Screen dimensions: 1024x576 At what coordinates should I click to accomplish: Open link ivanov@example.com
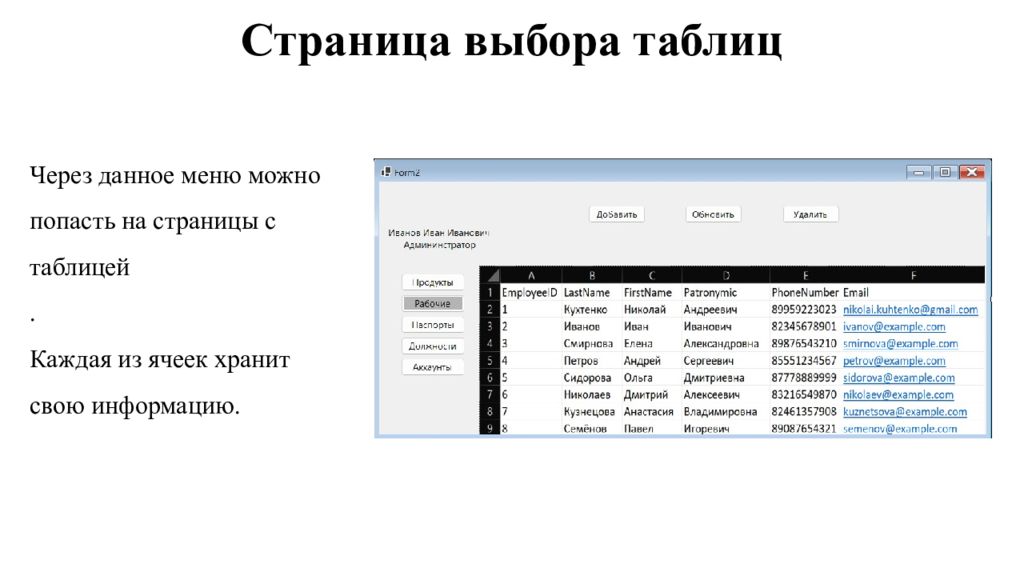894,327
